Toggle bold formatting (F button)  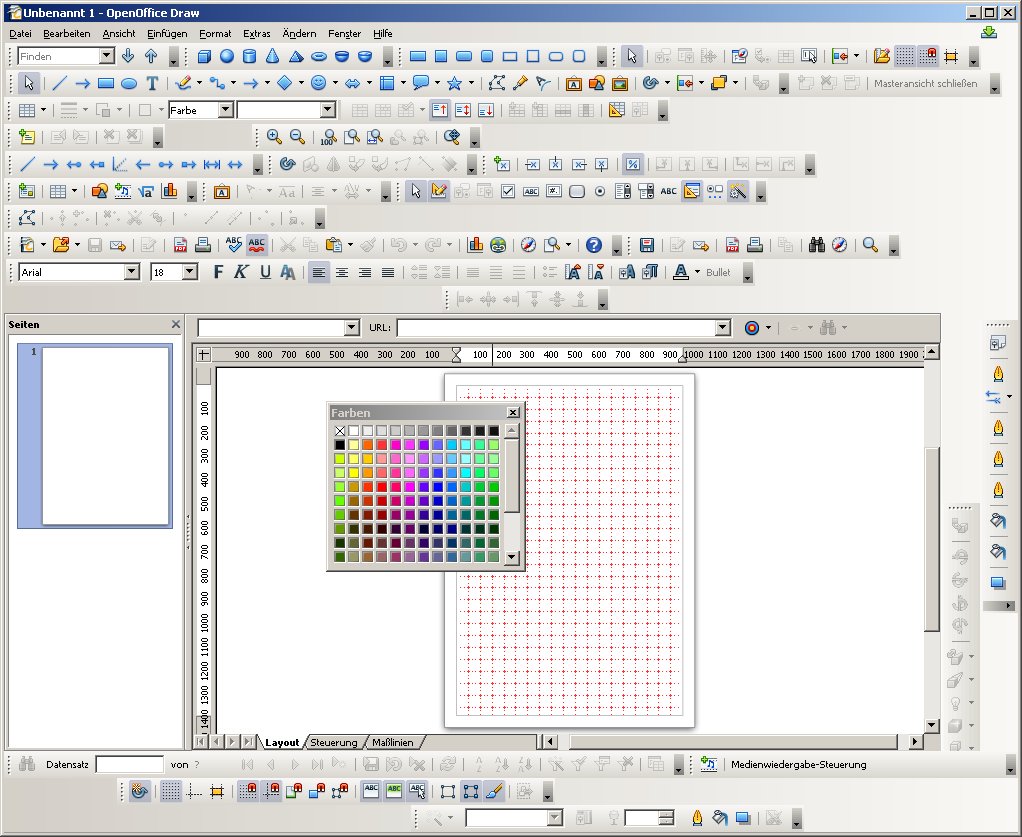[x=218, y=272]
